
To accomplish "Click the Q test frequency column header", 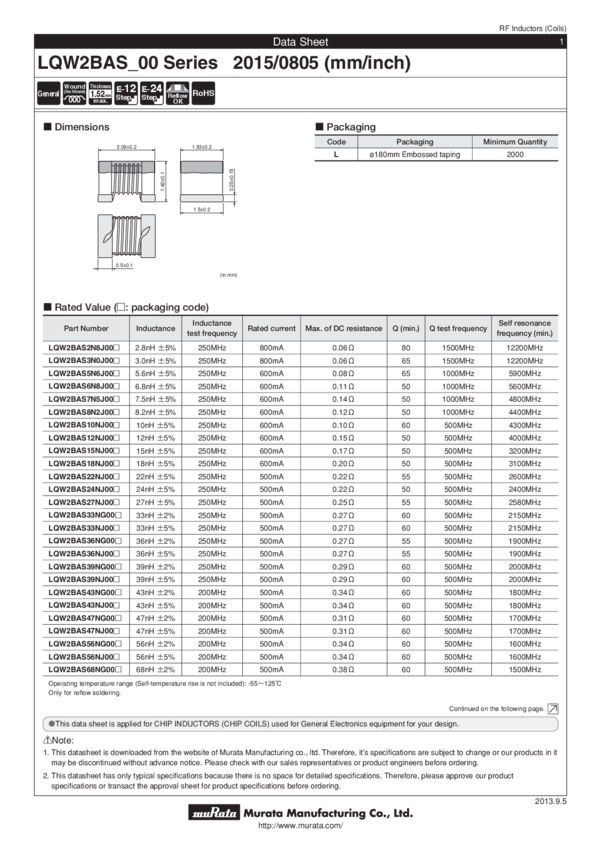I will pyautogui.click(x=458, y=329).
